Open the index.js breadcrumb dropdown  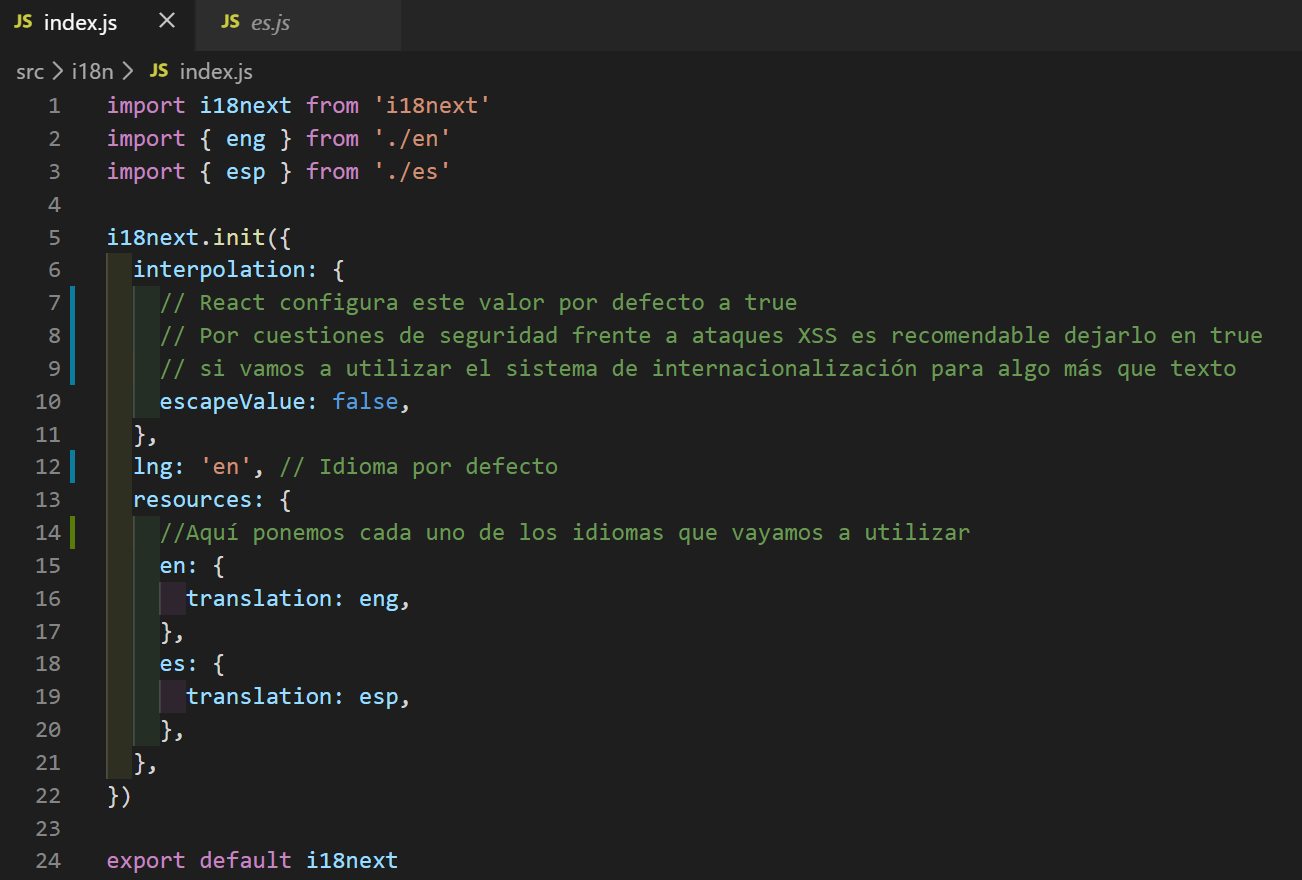click(x=215, y=71)
